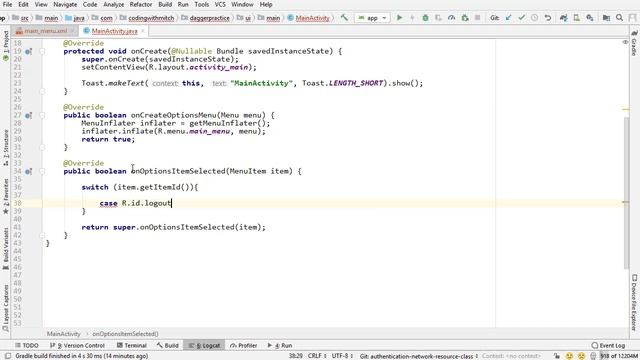Open the VCS menu
This screenshot has height=360, width=640.
click(220, 4)
